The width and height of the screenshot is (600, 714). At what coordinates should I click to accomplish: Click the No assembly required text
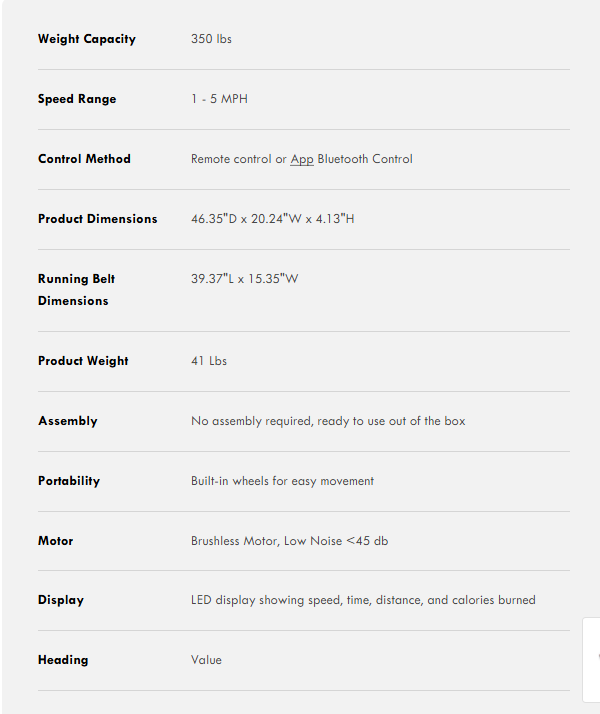328,421
